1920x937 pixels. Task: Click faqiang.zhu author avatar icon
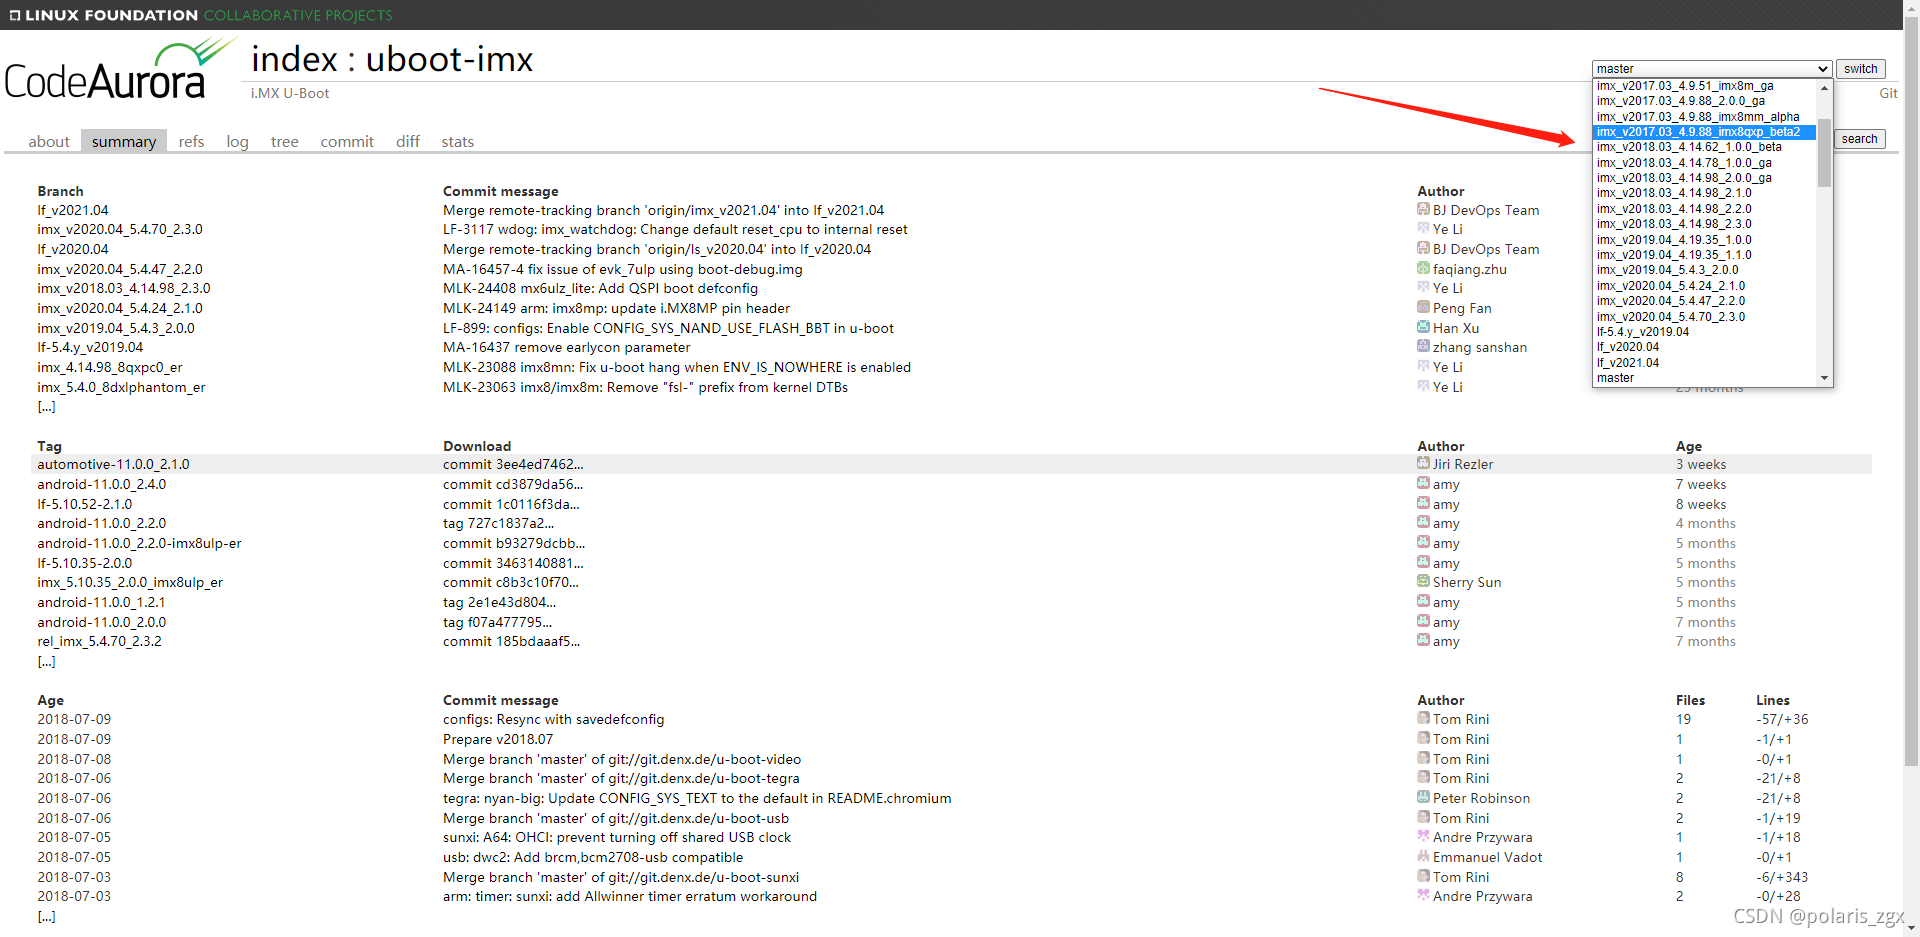(1423, 268)
